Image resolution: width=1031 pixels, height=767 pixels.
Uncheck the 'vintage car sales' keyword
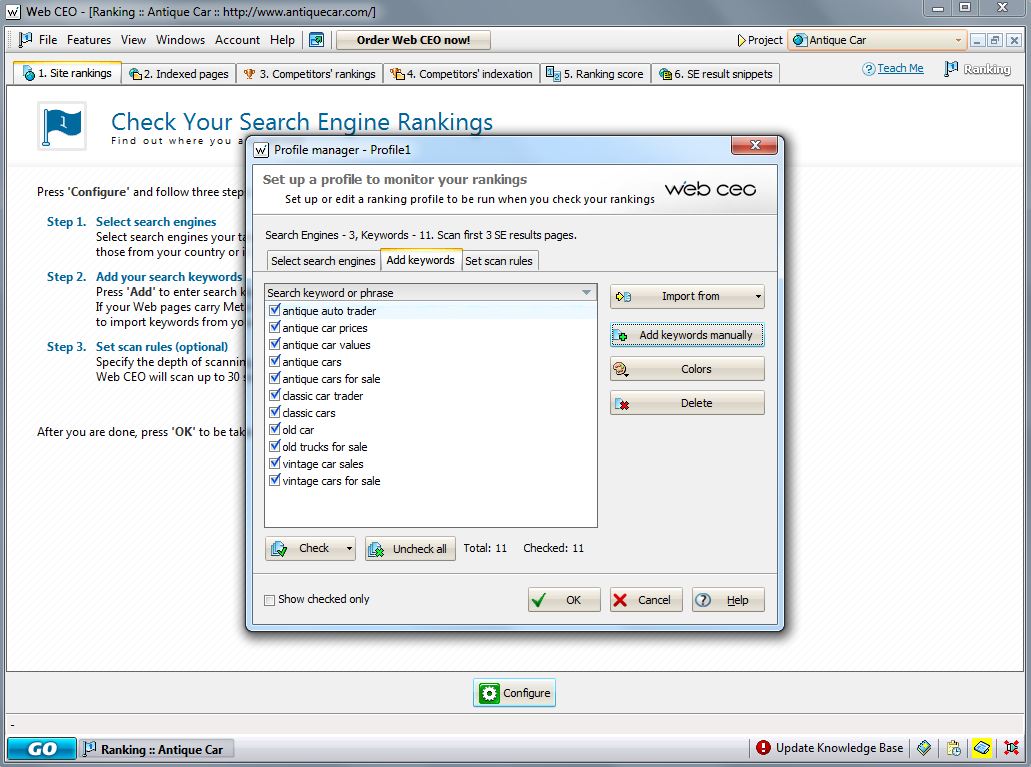pyautogui.click(x=275, y=464)
